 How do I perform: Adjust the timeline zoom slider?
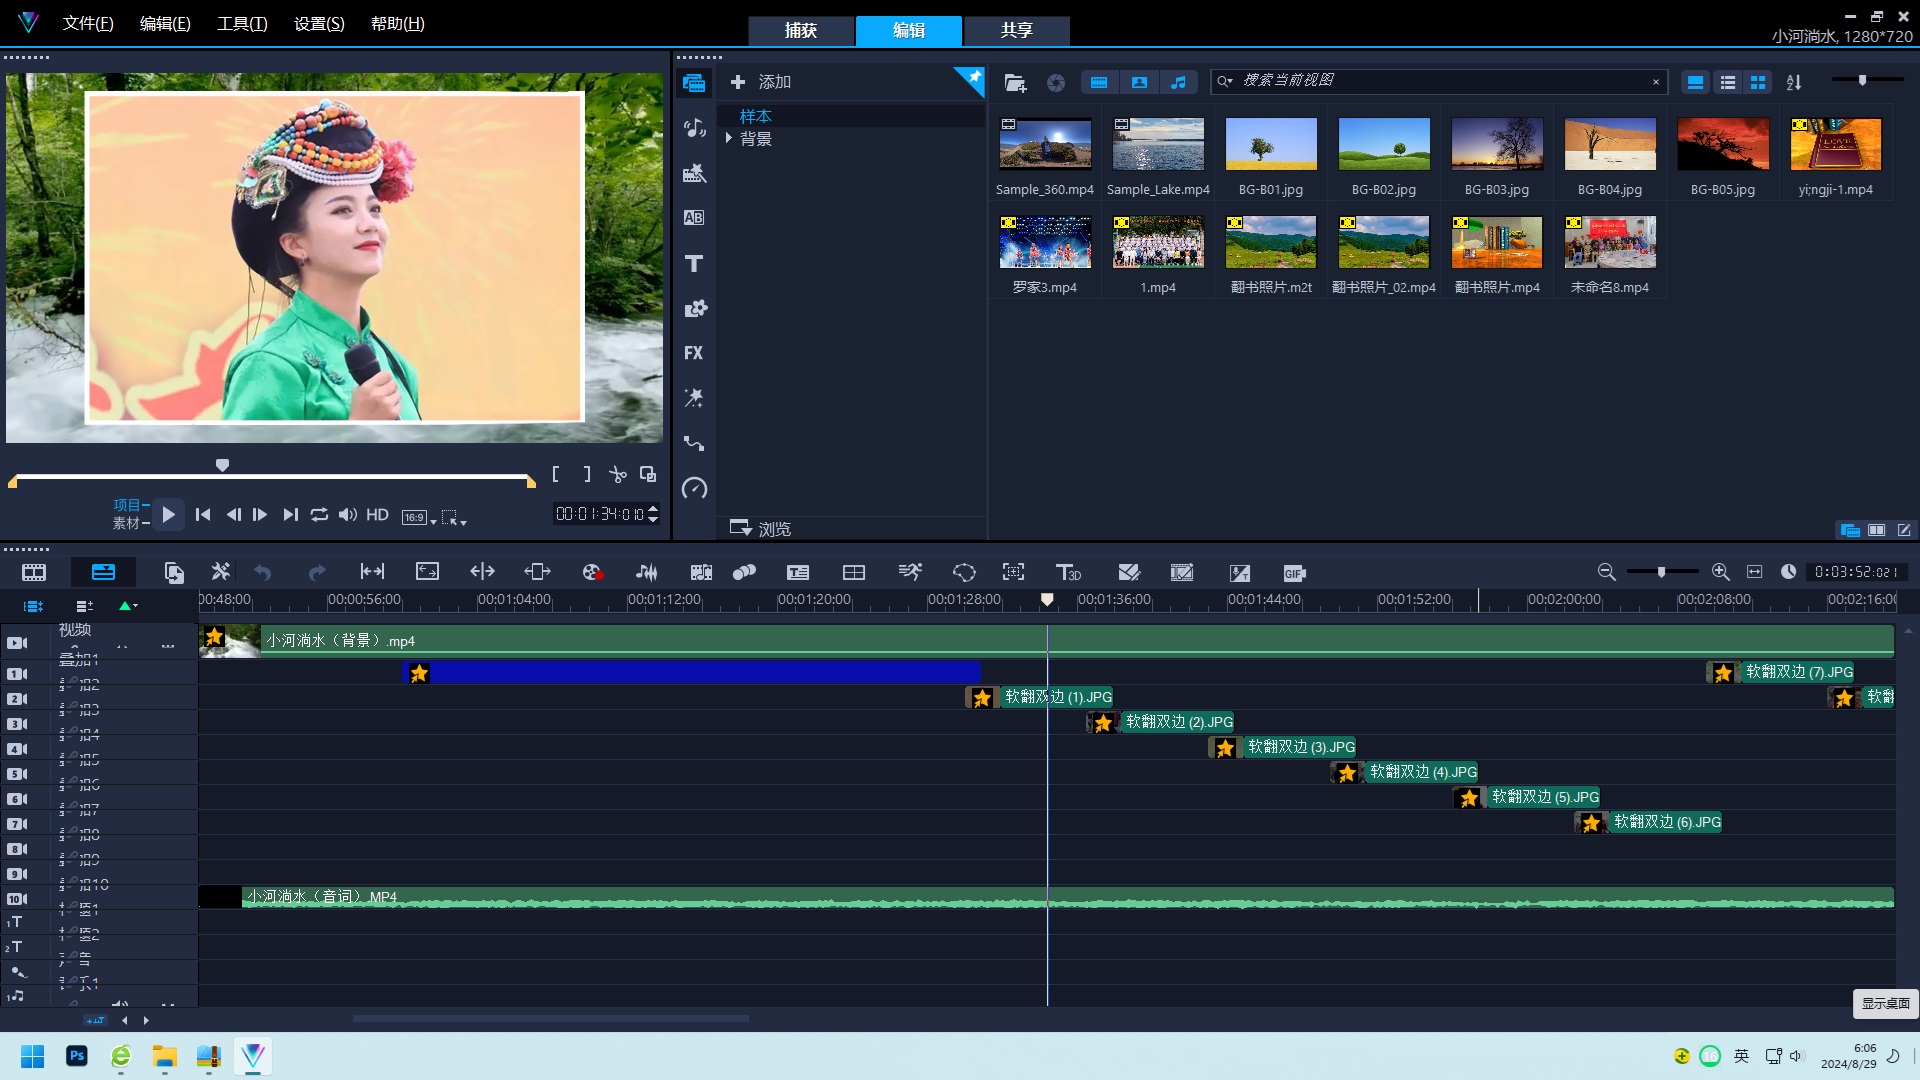tap(1661, 572)
